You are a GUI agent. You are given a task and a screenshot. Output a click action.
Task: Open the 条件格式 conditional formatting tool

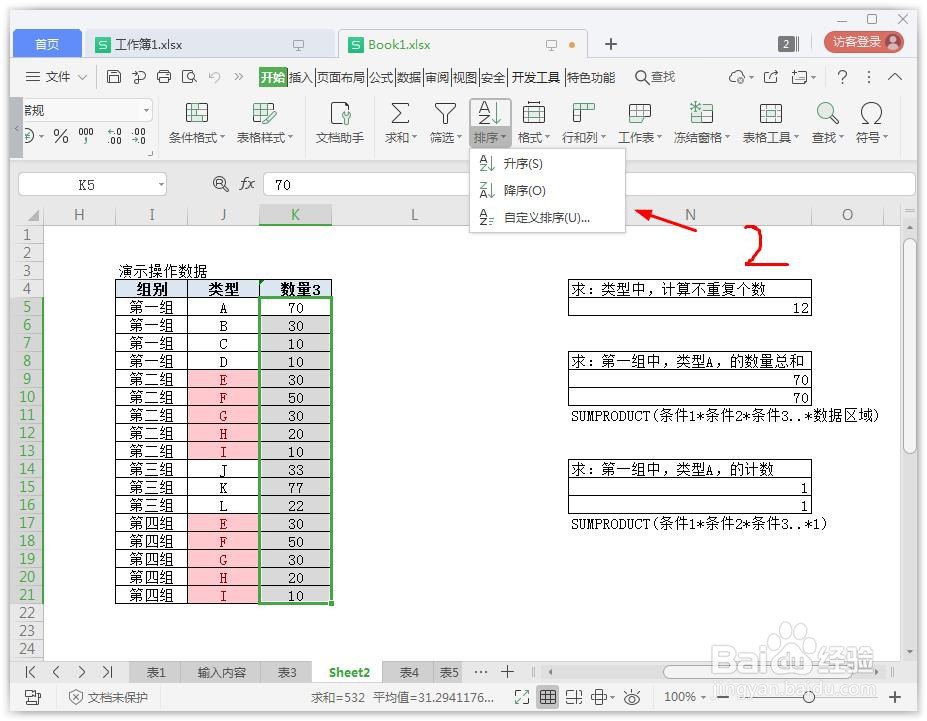point(194,124)
